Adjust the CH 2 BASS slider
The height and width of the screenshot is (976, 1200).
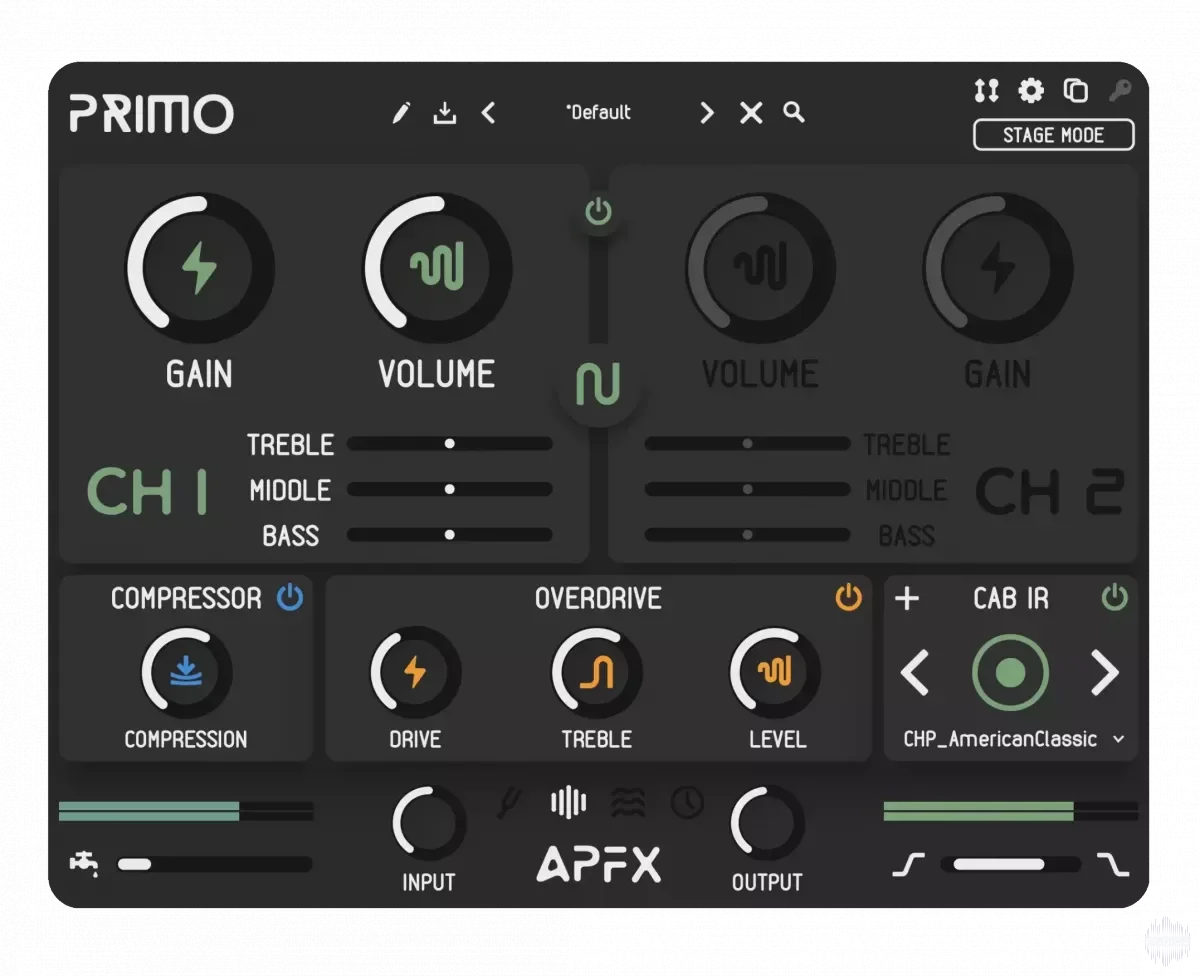click(747, 535)
